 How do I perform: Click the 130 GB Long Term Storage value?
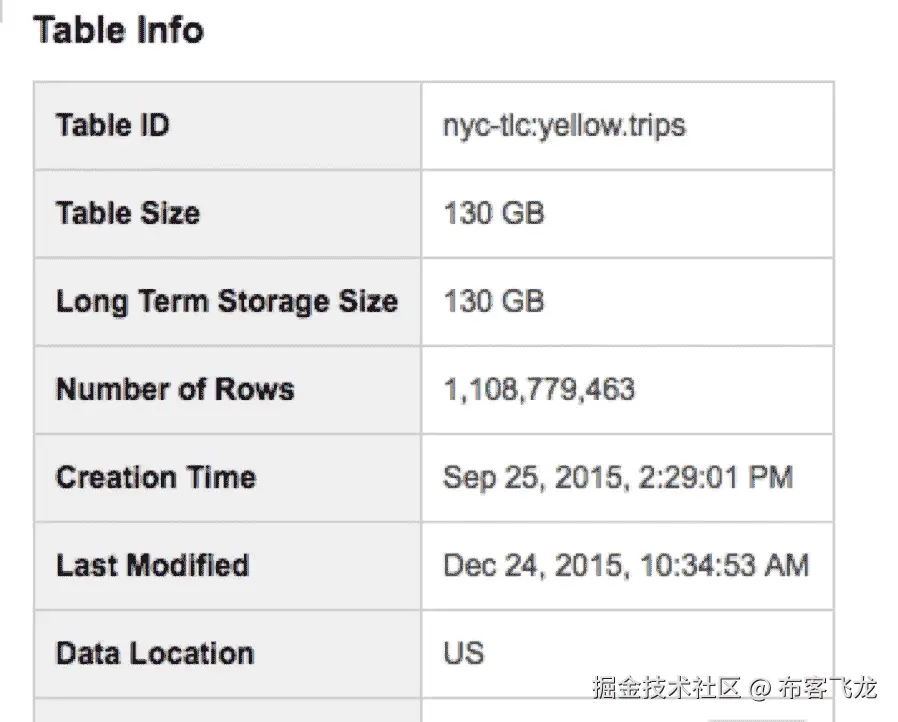pyautogui.click(x=493, y=302)
